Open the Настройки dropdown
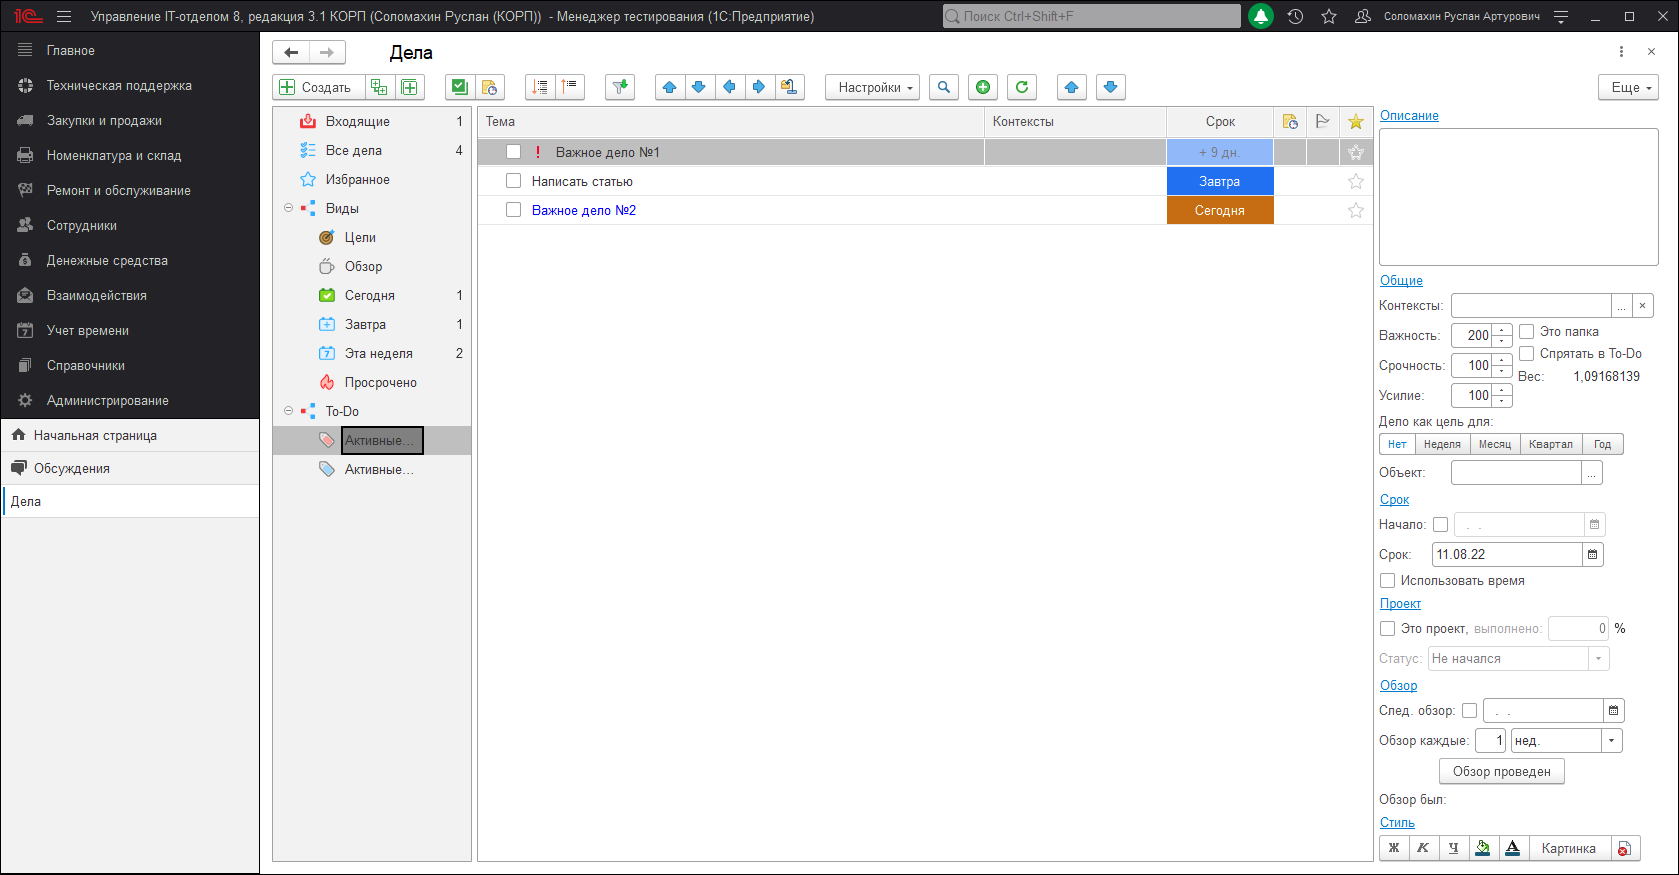This screenshot has width=1679, height=875. 872,87
